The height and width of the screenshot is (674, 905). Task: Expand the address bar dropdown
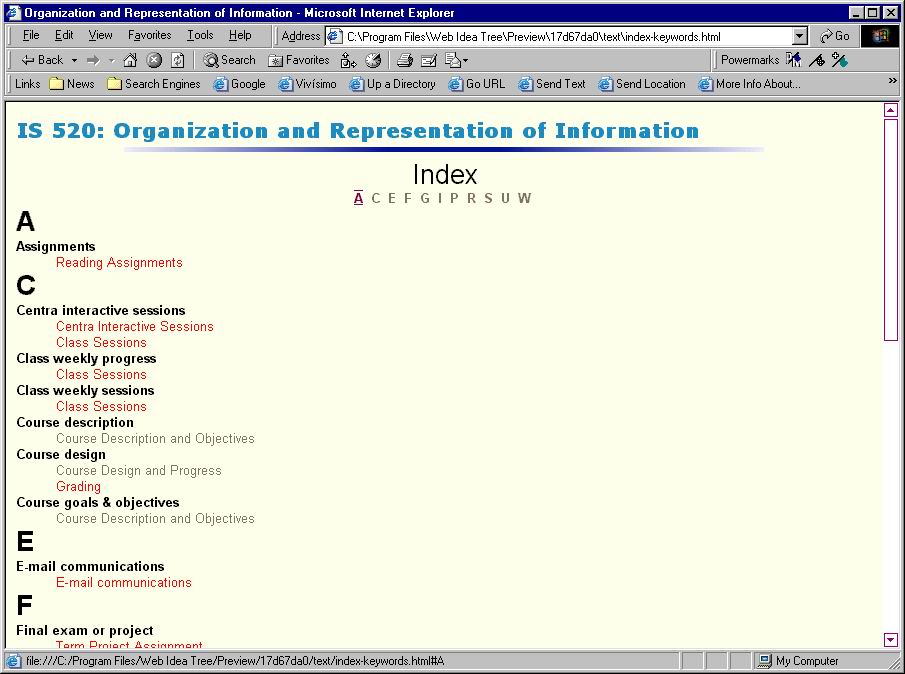click(799, 37)
